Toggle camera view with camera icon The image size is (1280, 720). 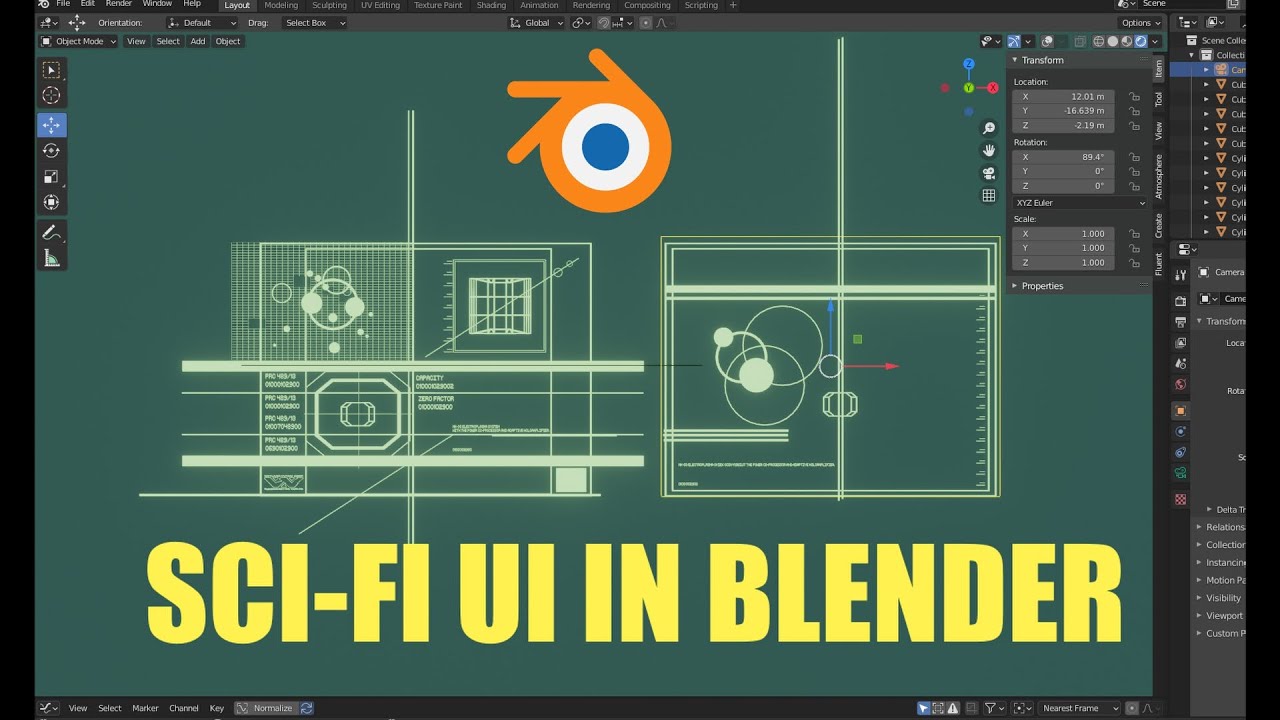[989, 173]
